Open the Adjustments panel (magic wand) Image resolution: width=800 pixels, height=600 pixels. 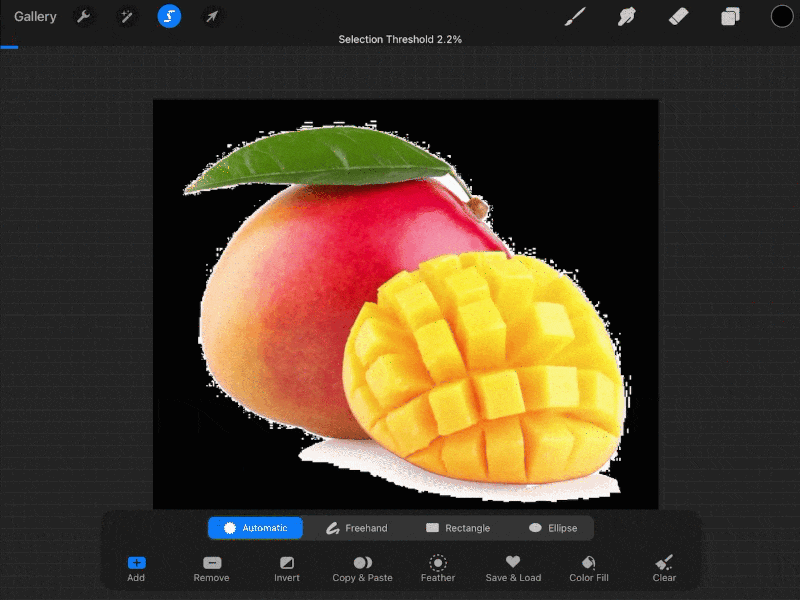pyautogui.click(x=126, y=16)
